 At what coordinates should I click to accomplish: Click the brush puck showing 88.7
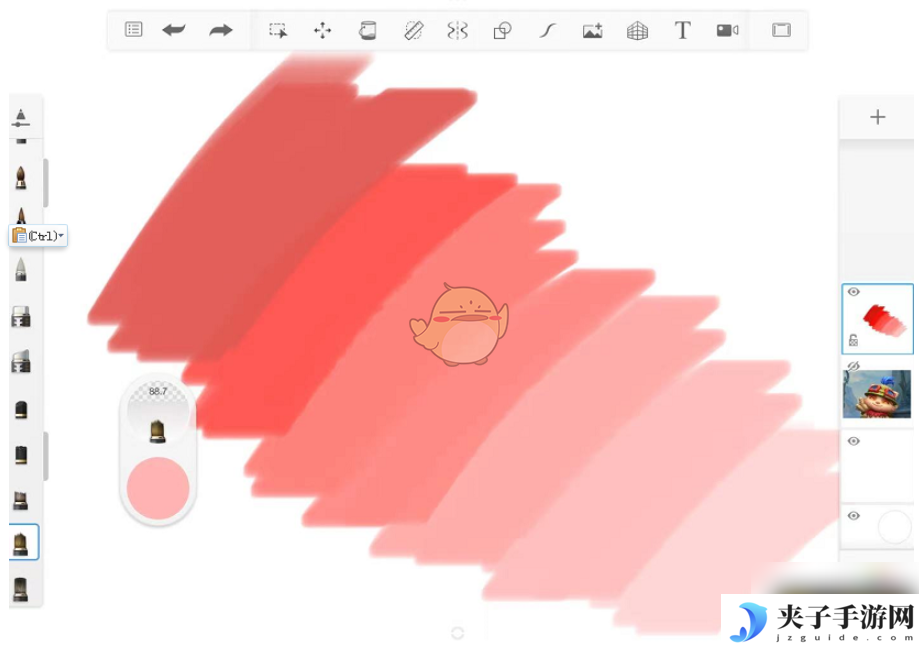click(158, 412)
